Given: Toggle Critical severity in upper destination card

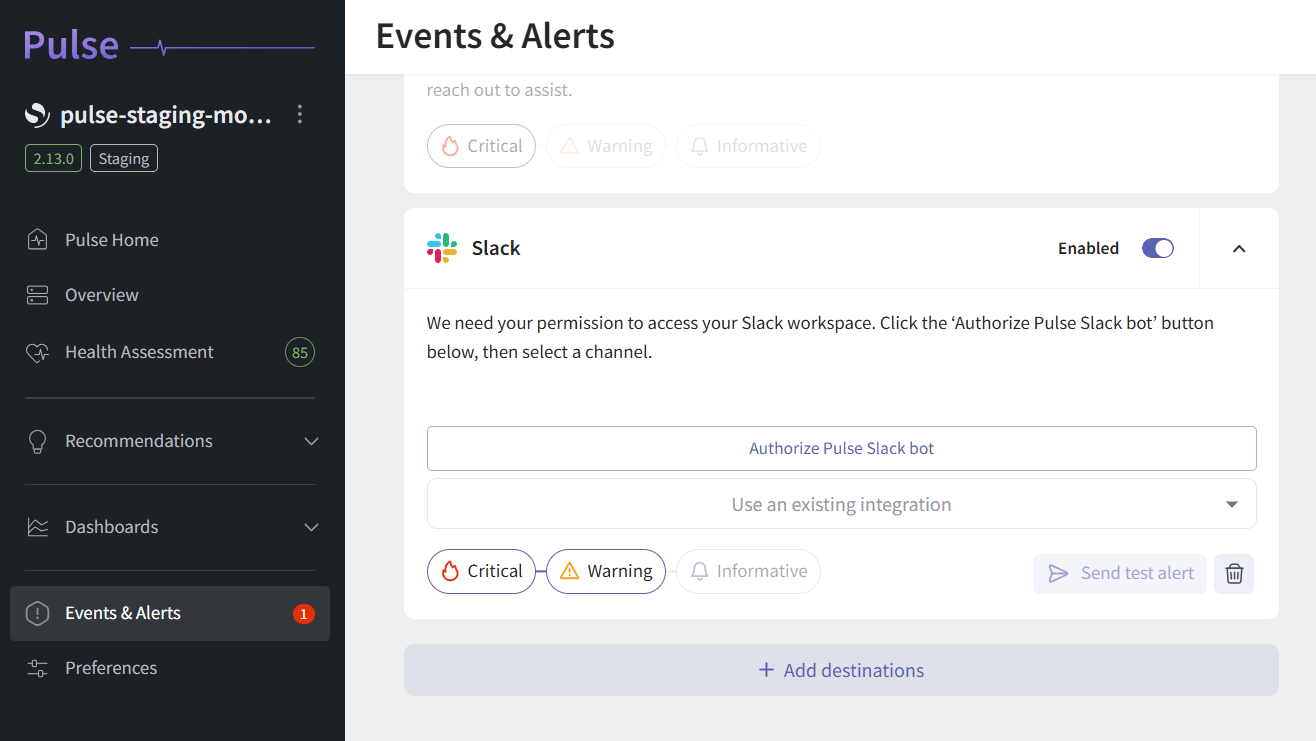Looking at the screenshot, I should [x=481, y=146].
